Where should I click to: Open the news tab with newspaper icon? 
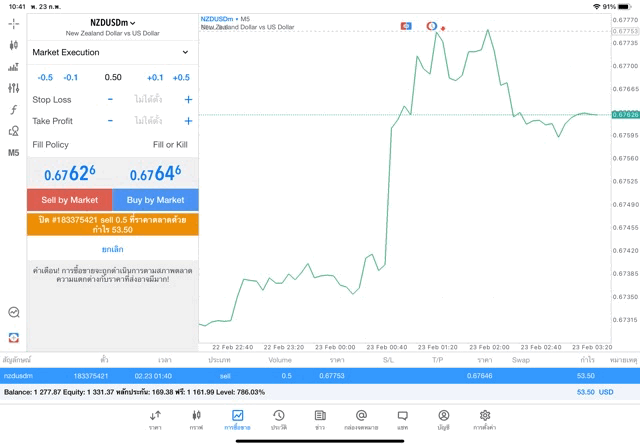[320, 420]
